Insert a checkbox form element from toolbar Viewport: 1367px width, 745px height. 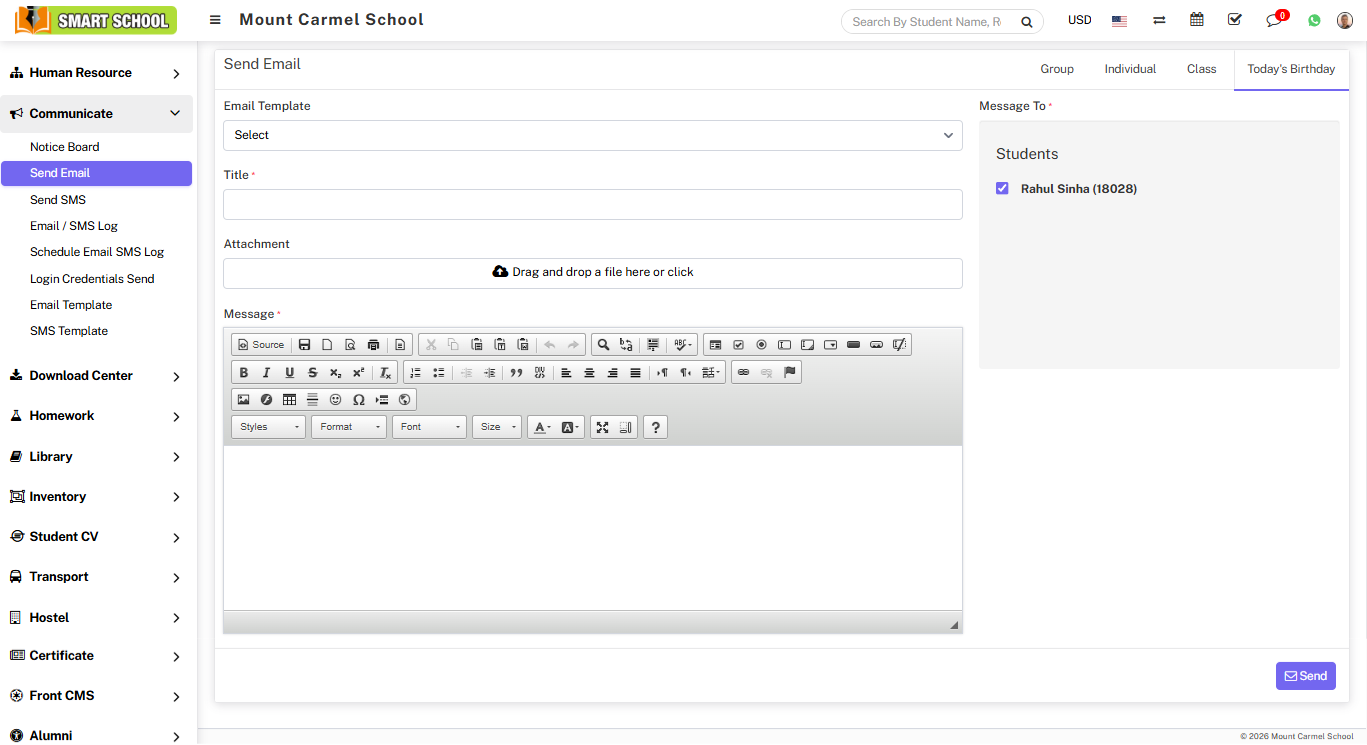point(738,345)
